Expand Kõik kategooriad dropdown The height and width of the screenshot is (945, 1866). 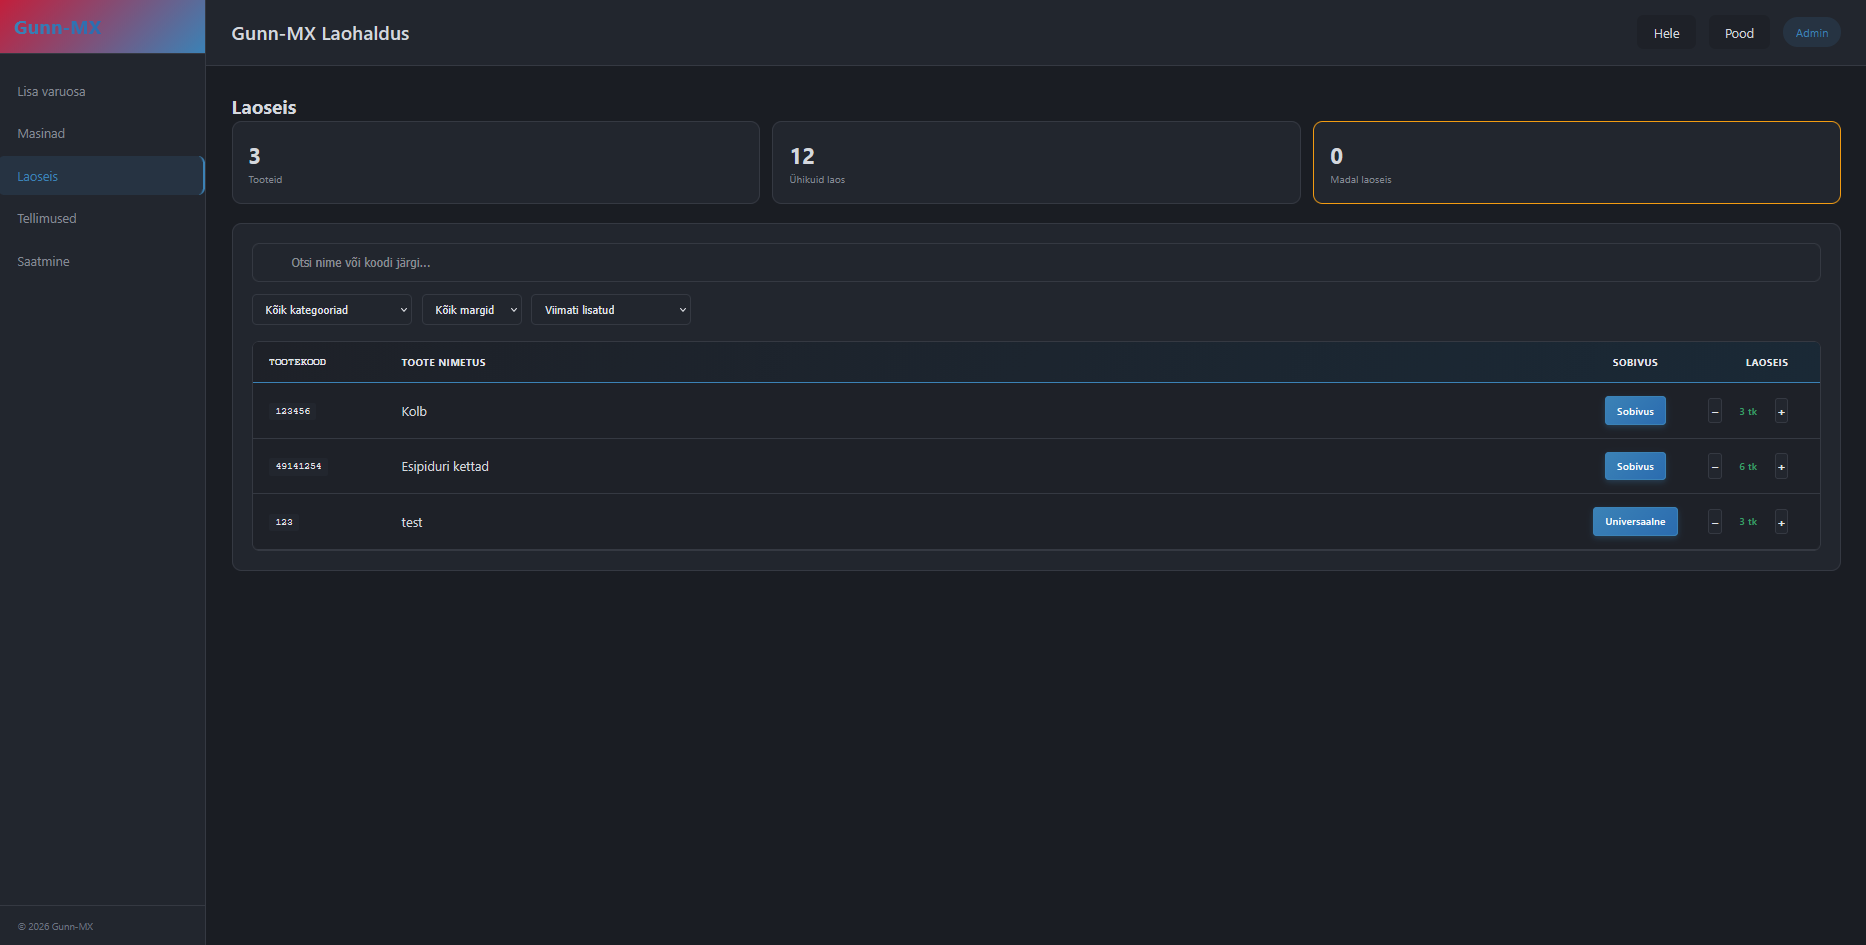pos(332,310)
